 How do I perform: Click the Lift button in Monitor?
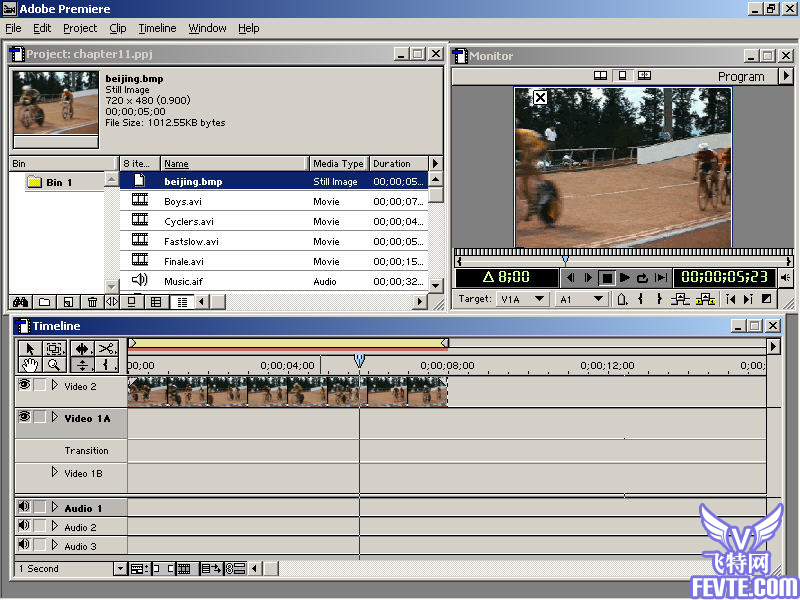tap(680, 299)
